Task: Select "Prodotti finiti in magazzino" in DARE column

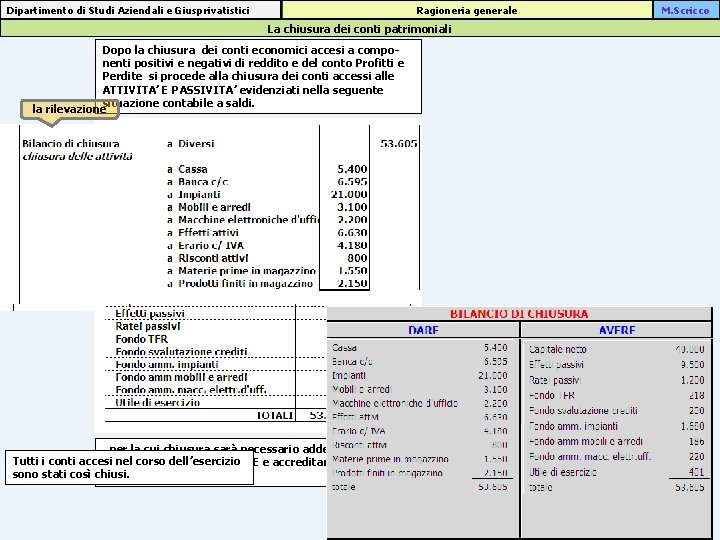Action: click(387, 473)
